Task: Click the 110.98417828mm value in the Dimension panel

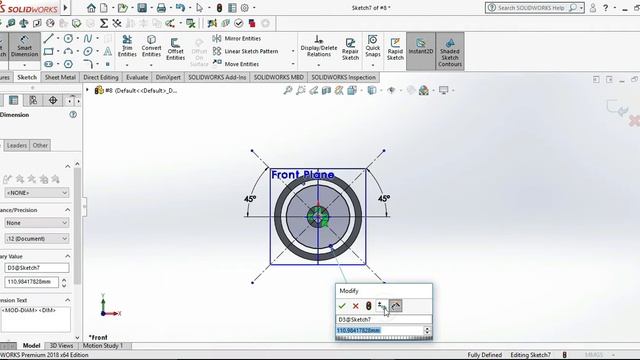Action: pyautogui.click(x=31, y=282)
